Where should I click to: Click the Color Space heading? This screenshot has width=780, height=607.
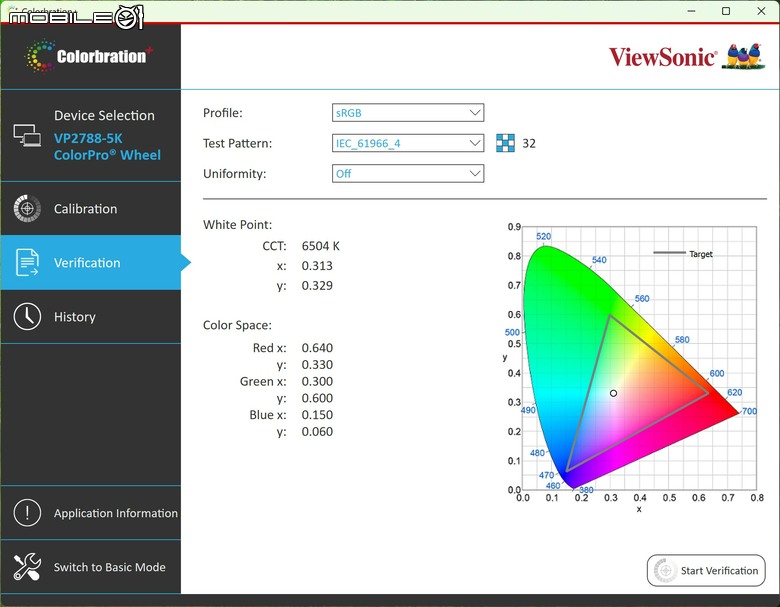[x=237, y=325]
